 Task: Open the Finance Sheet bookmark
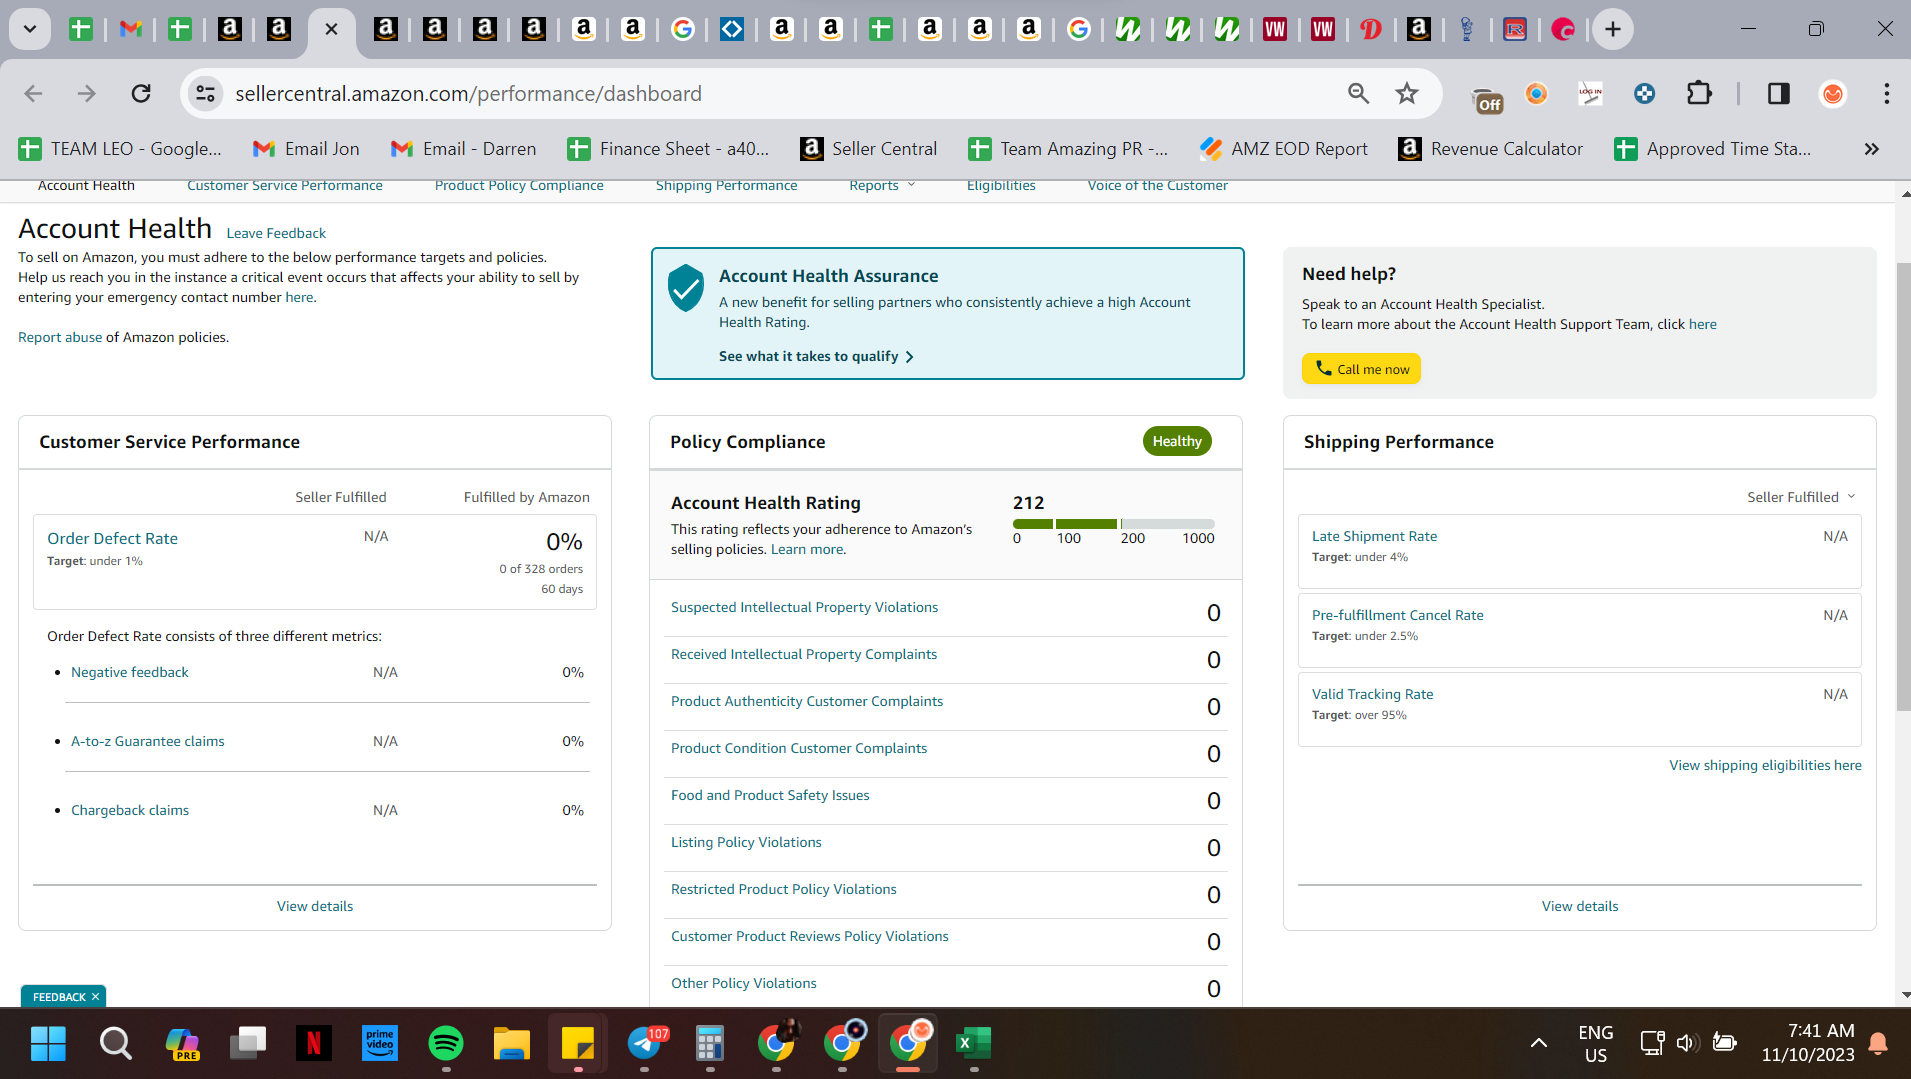click(x=668, y=149)
